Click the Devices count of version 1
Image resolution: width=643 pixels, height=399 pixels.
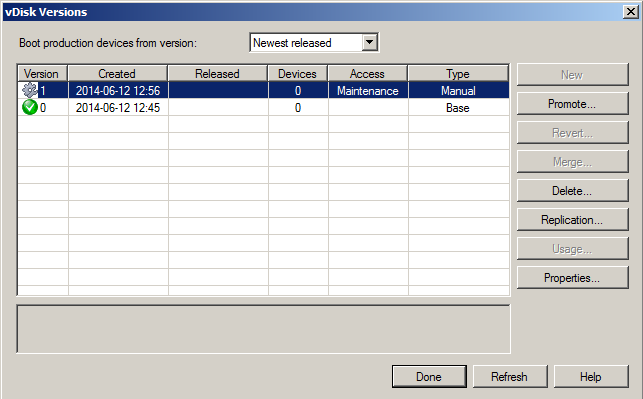[x=298, y=91]
